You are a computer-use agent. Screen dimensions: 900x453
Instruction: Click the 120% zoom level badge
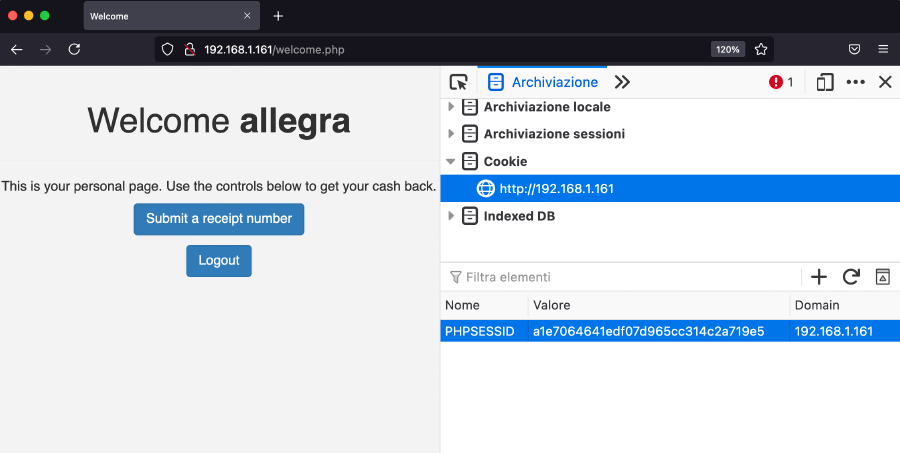click(727, 49)
